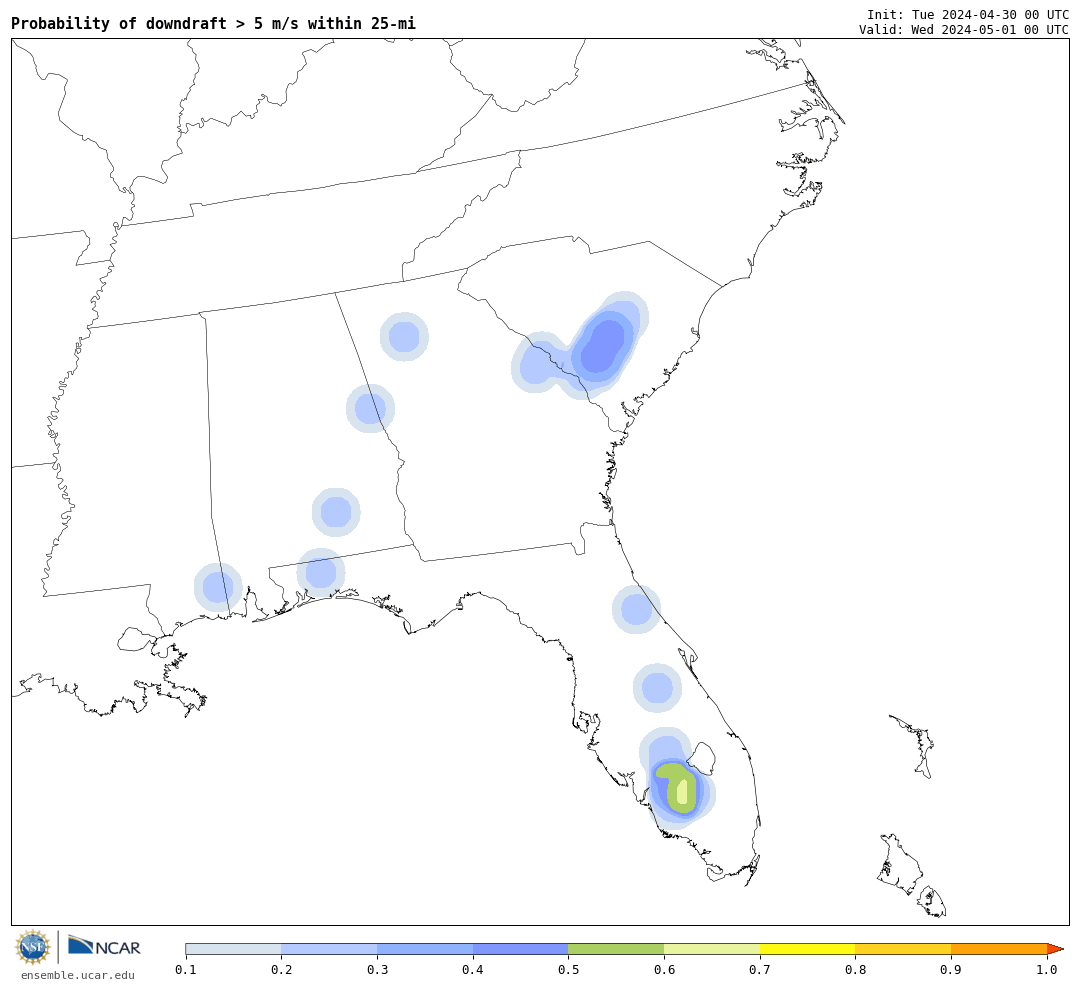Click the 0.1 colorbar tick label
Image resolution: width=1080 pixels, height=988 pixels.
tap(186, 969)
